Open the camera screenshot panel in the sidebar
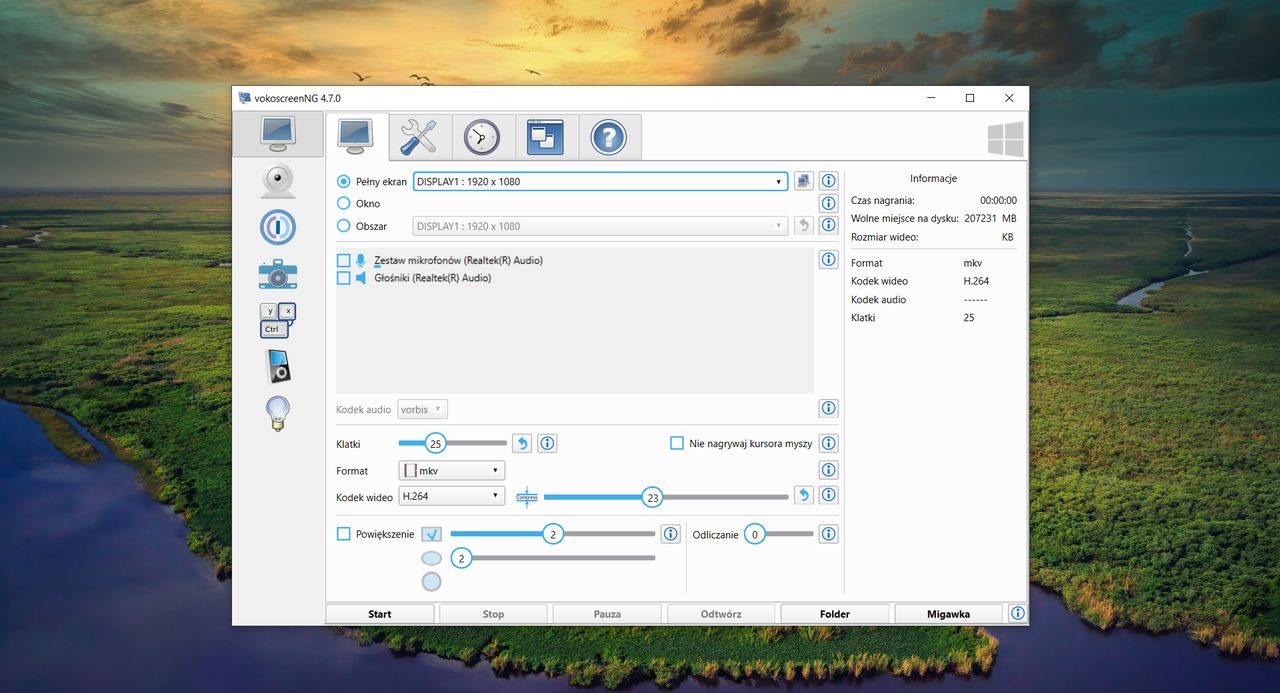Viewport: 1280px width, 693px height. coord(277,273)
